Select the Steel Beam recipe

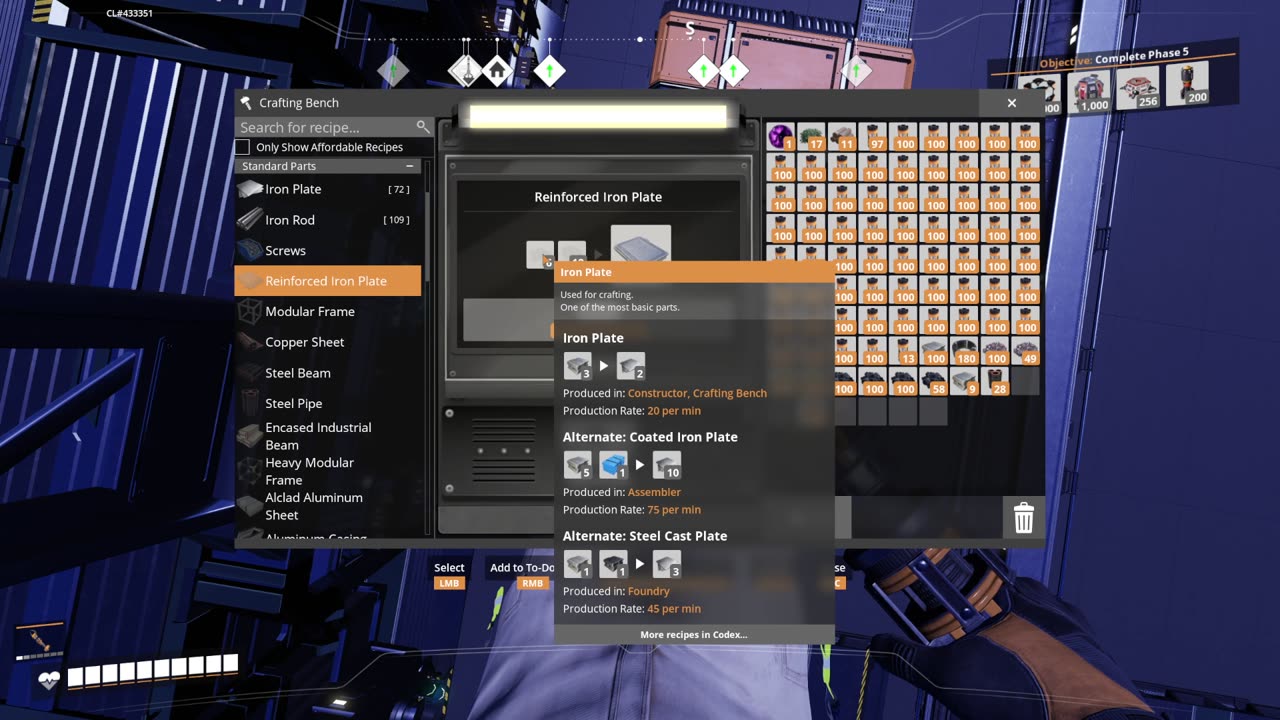(327, 373)
